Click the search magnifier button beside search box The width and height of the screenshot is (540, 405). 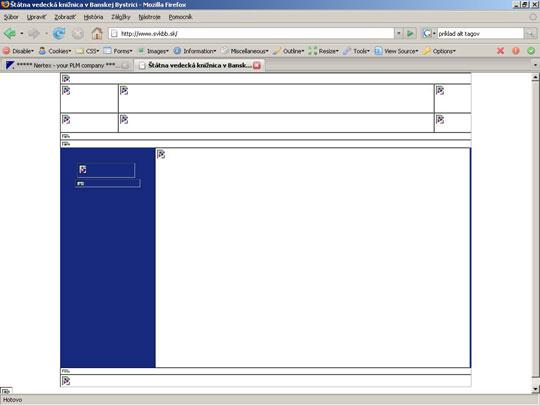click(531, 33)
